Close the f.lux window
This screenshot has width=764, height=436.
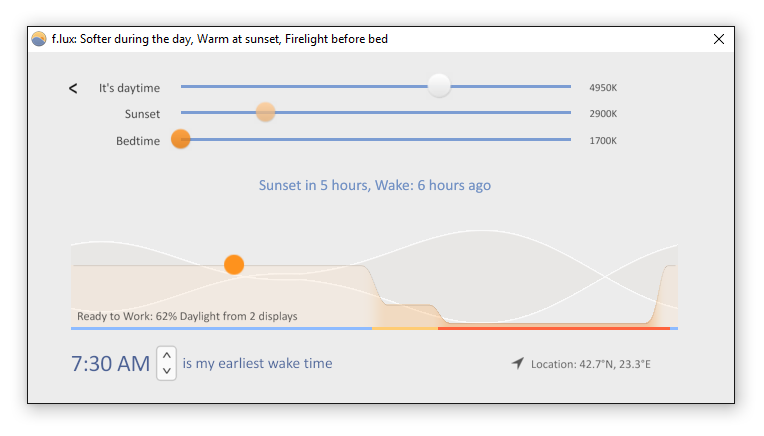tap(719, 39)
